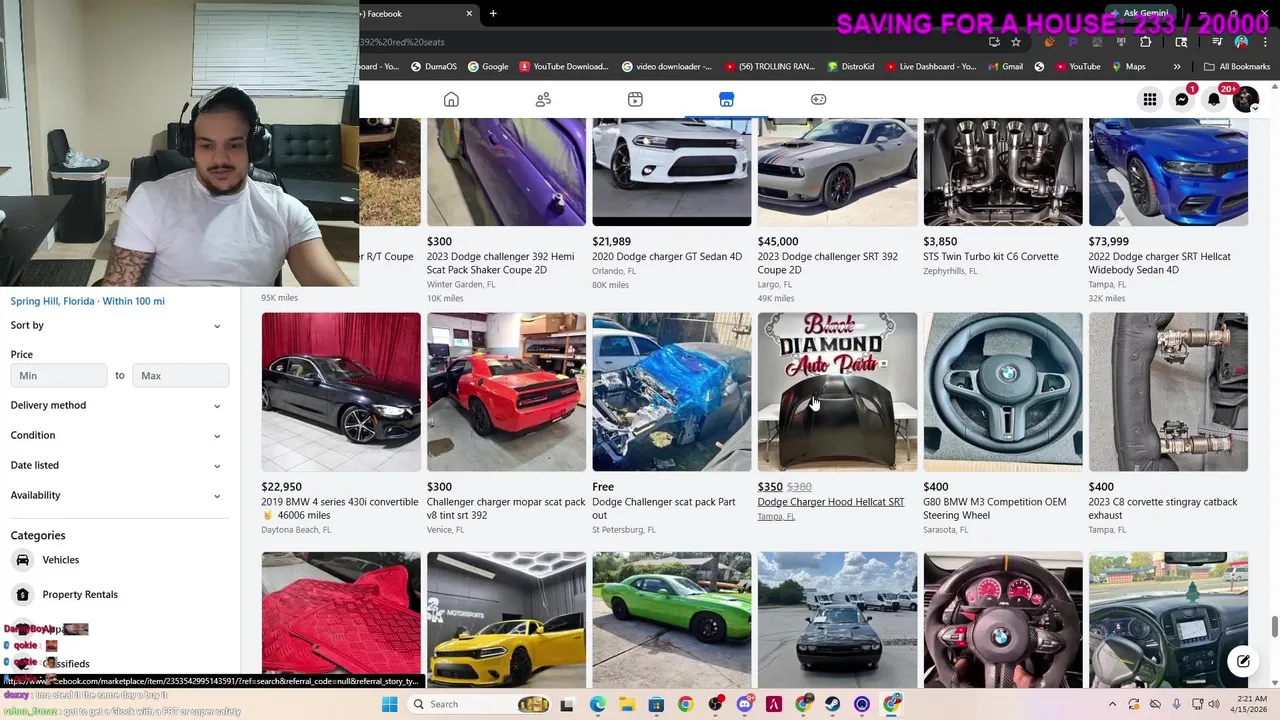Image resolution: width=1280 pixels, height=720 pixels.
Task: Open Discord from taskbar
Action: (744, 704)
